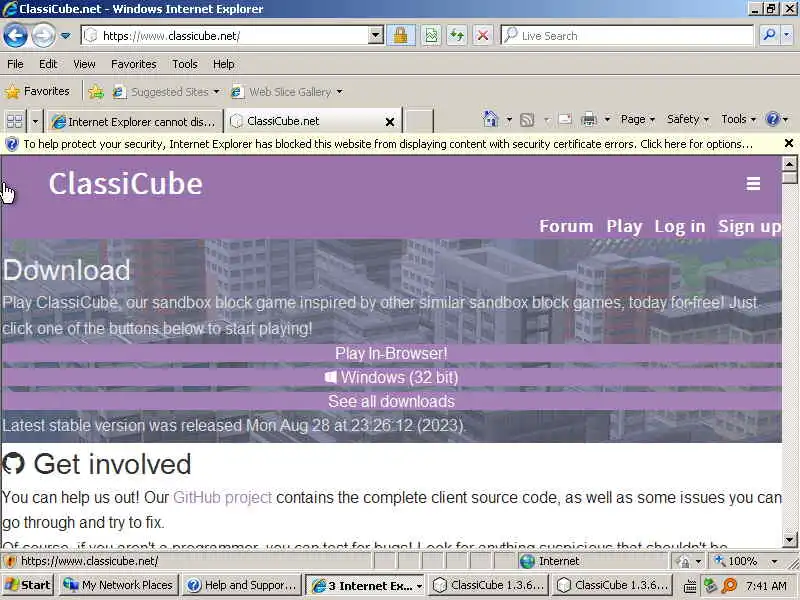Open Favorites Center with the star button
800x600 pixels.
pyautogui.click(x=37, y=91)
